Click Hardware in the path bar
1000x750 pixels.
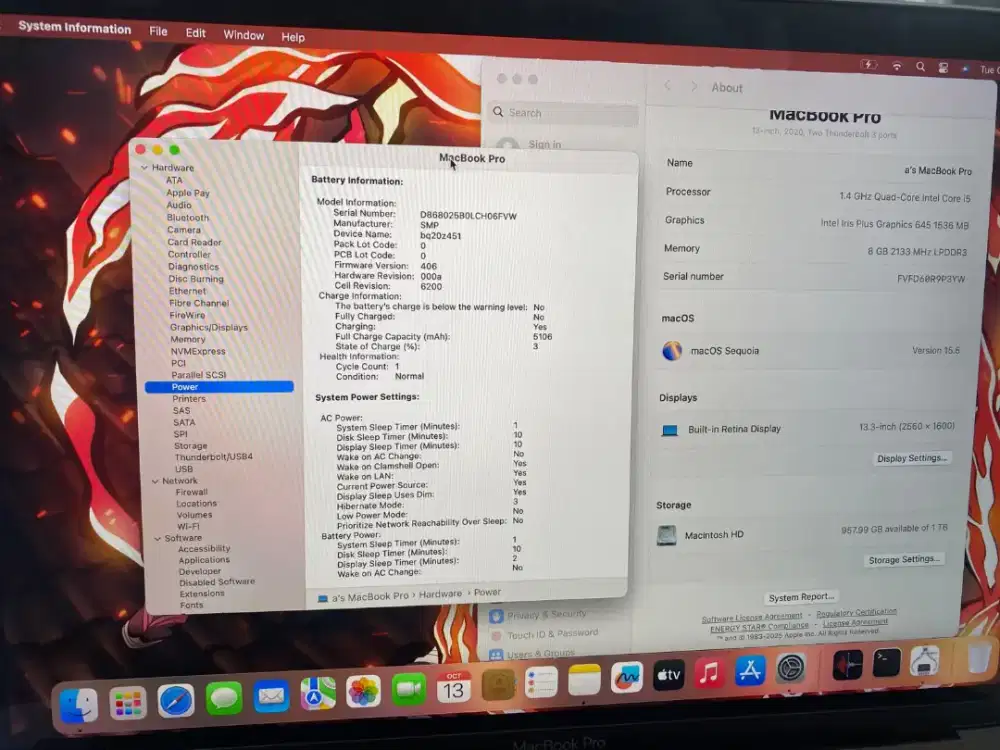[x=440, y=594]
